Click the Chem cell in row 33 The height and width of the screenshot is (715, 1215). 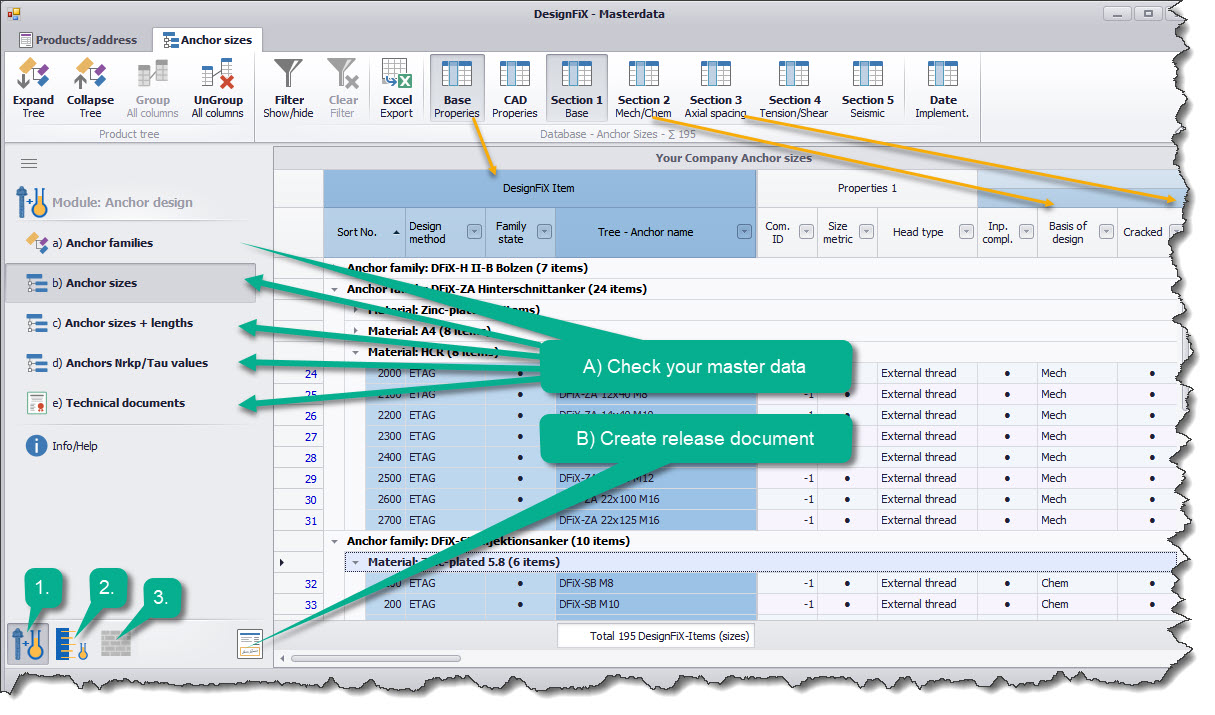pyautogui.click(x=1077, y=604)
